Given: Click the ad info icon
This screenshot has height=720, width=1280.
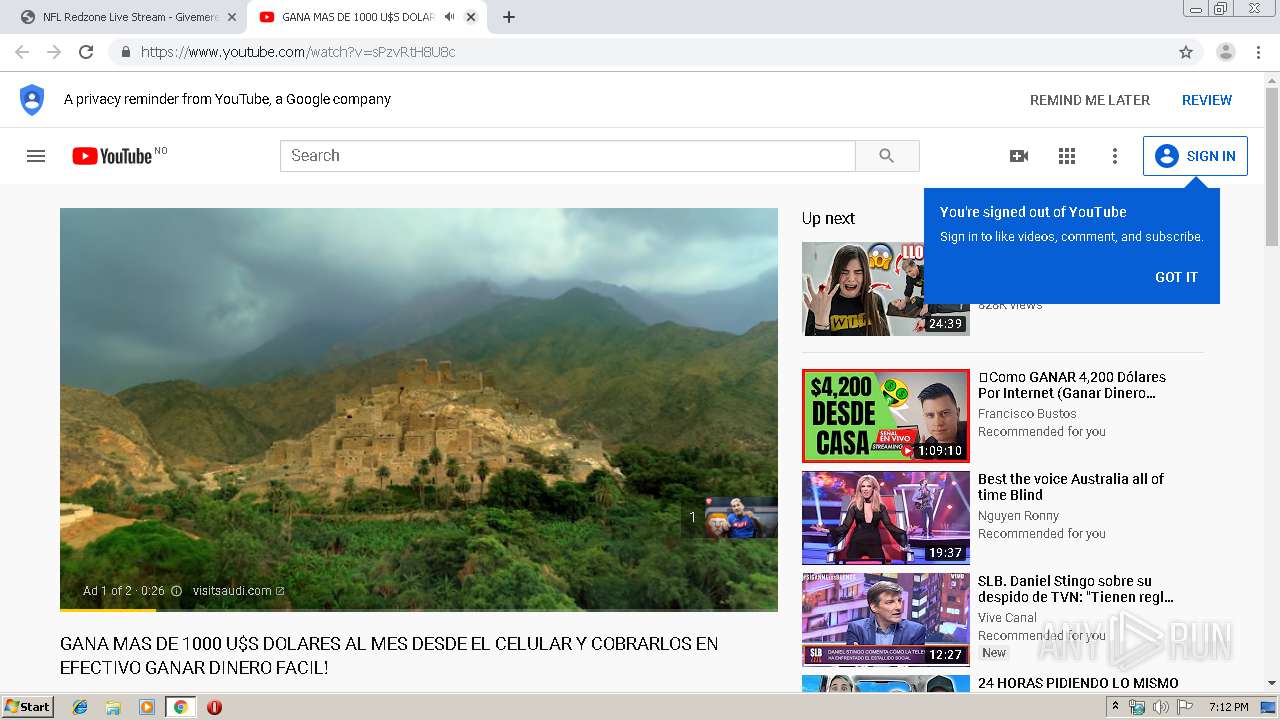Looking at the screenshot, I should (x=176, y=591).
